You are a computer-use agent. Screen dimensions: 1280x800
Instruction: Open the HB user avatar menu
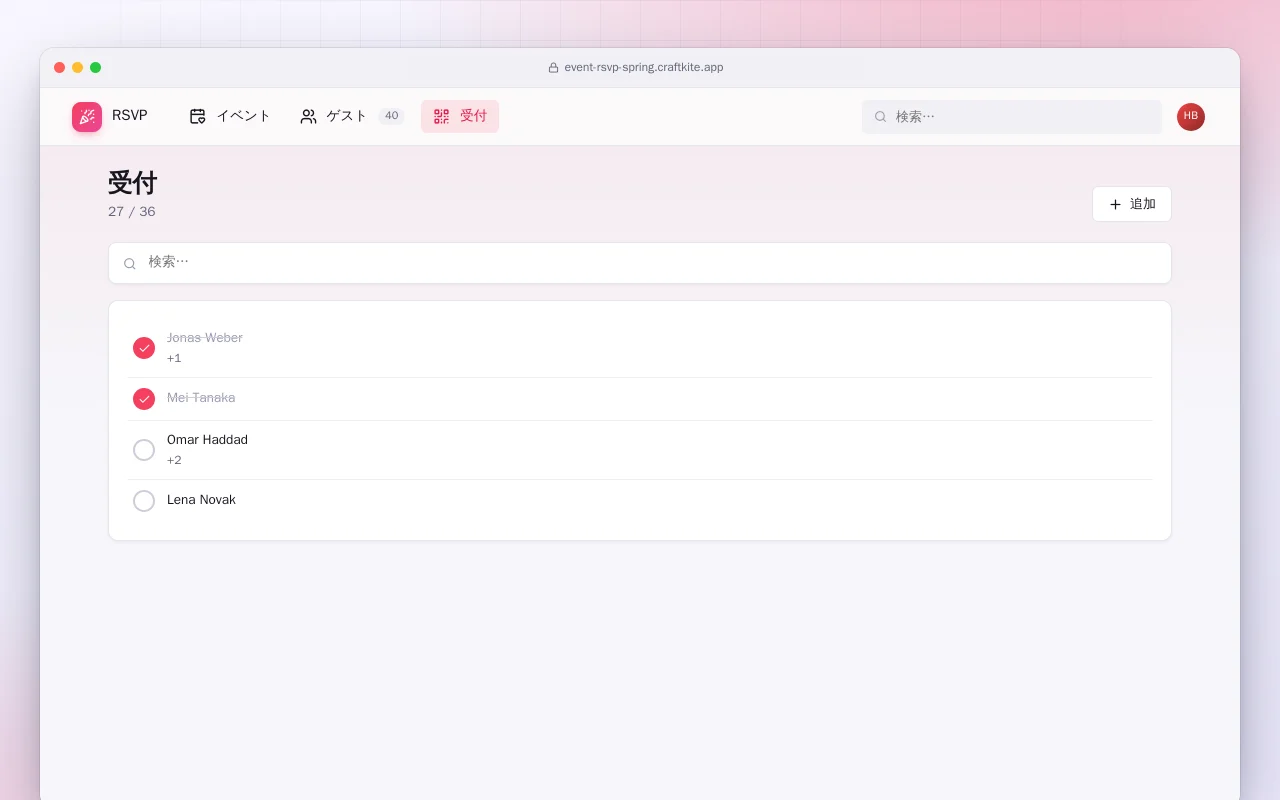pos(1191,117)
